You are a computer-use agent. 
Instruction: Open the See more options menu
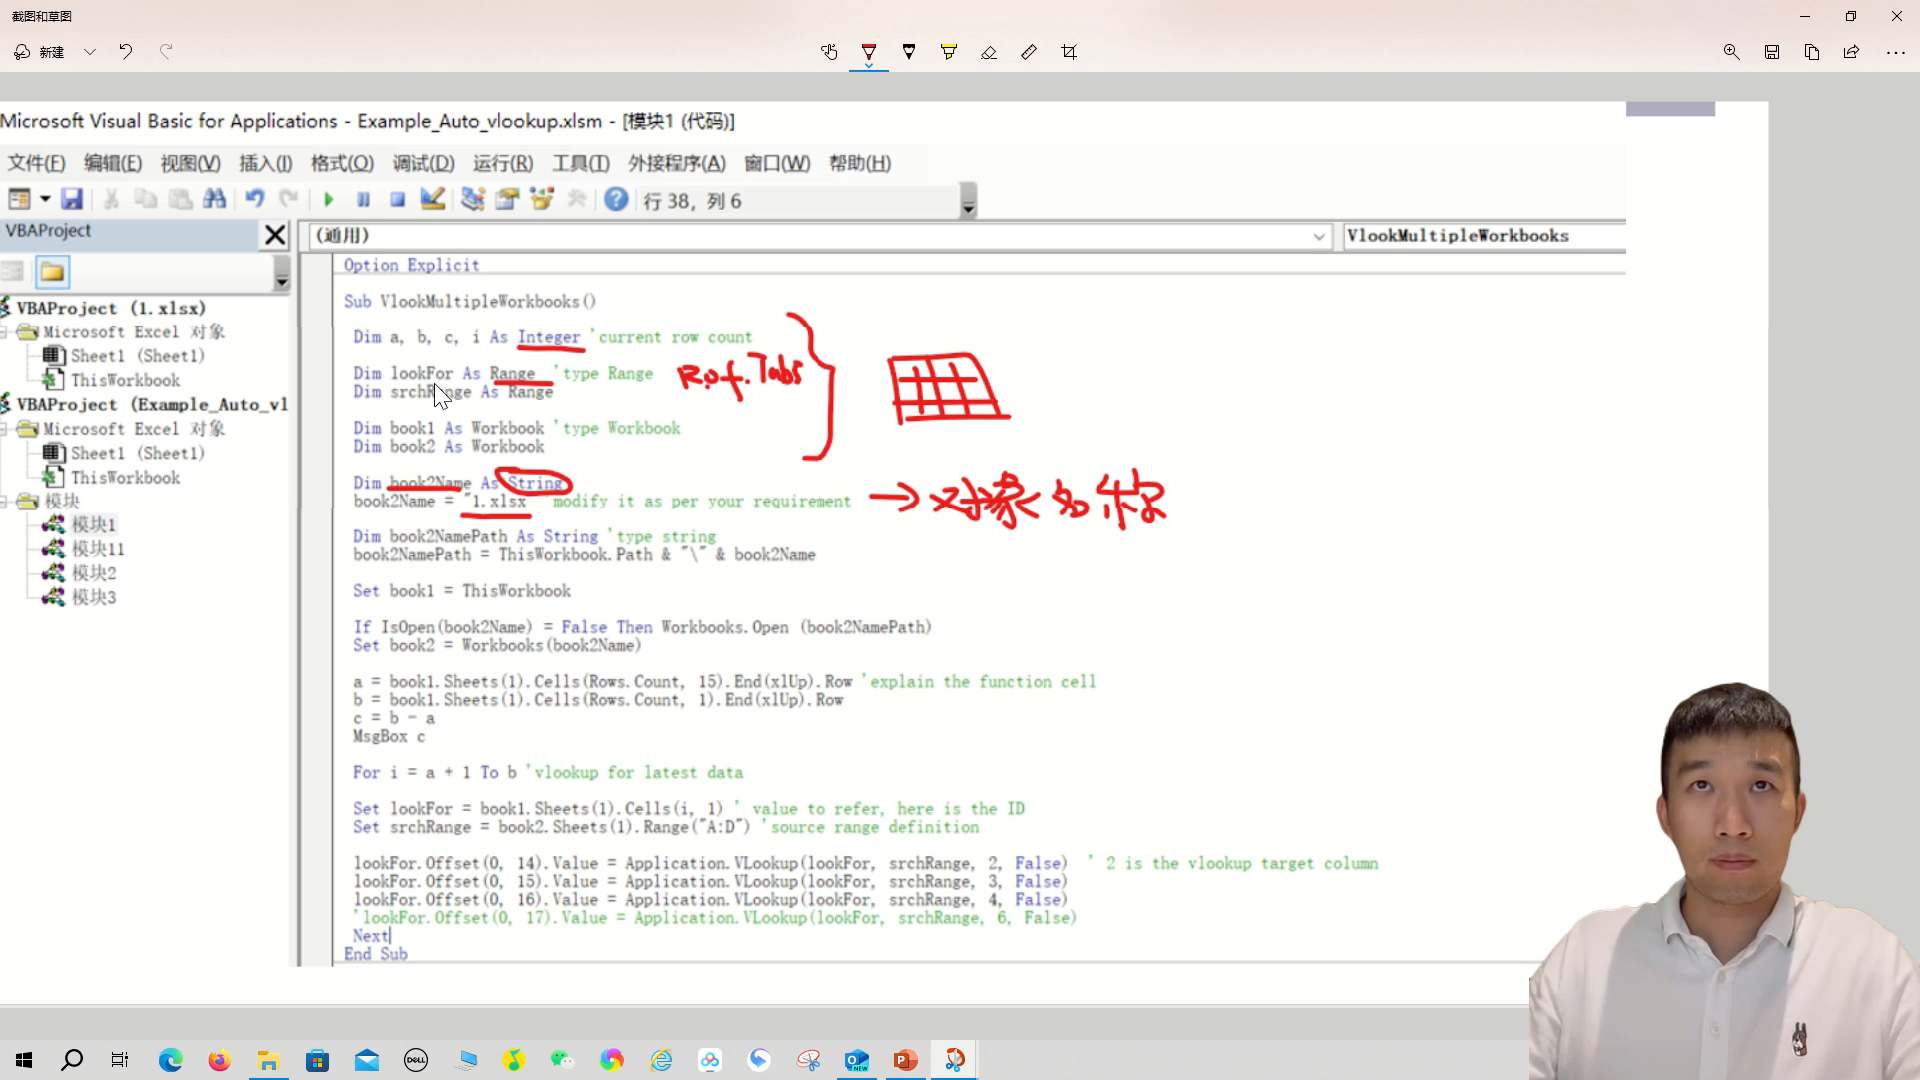1895,52
